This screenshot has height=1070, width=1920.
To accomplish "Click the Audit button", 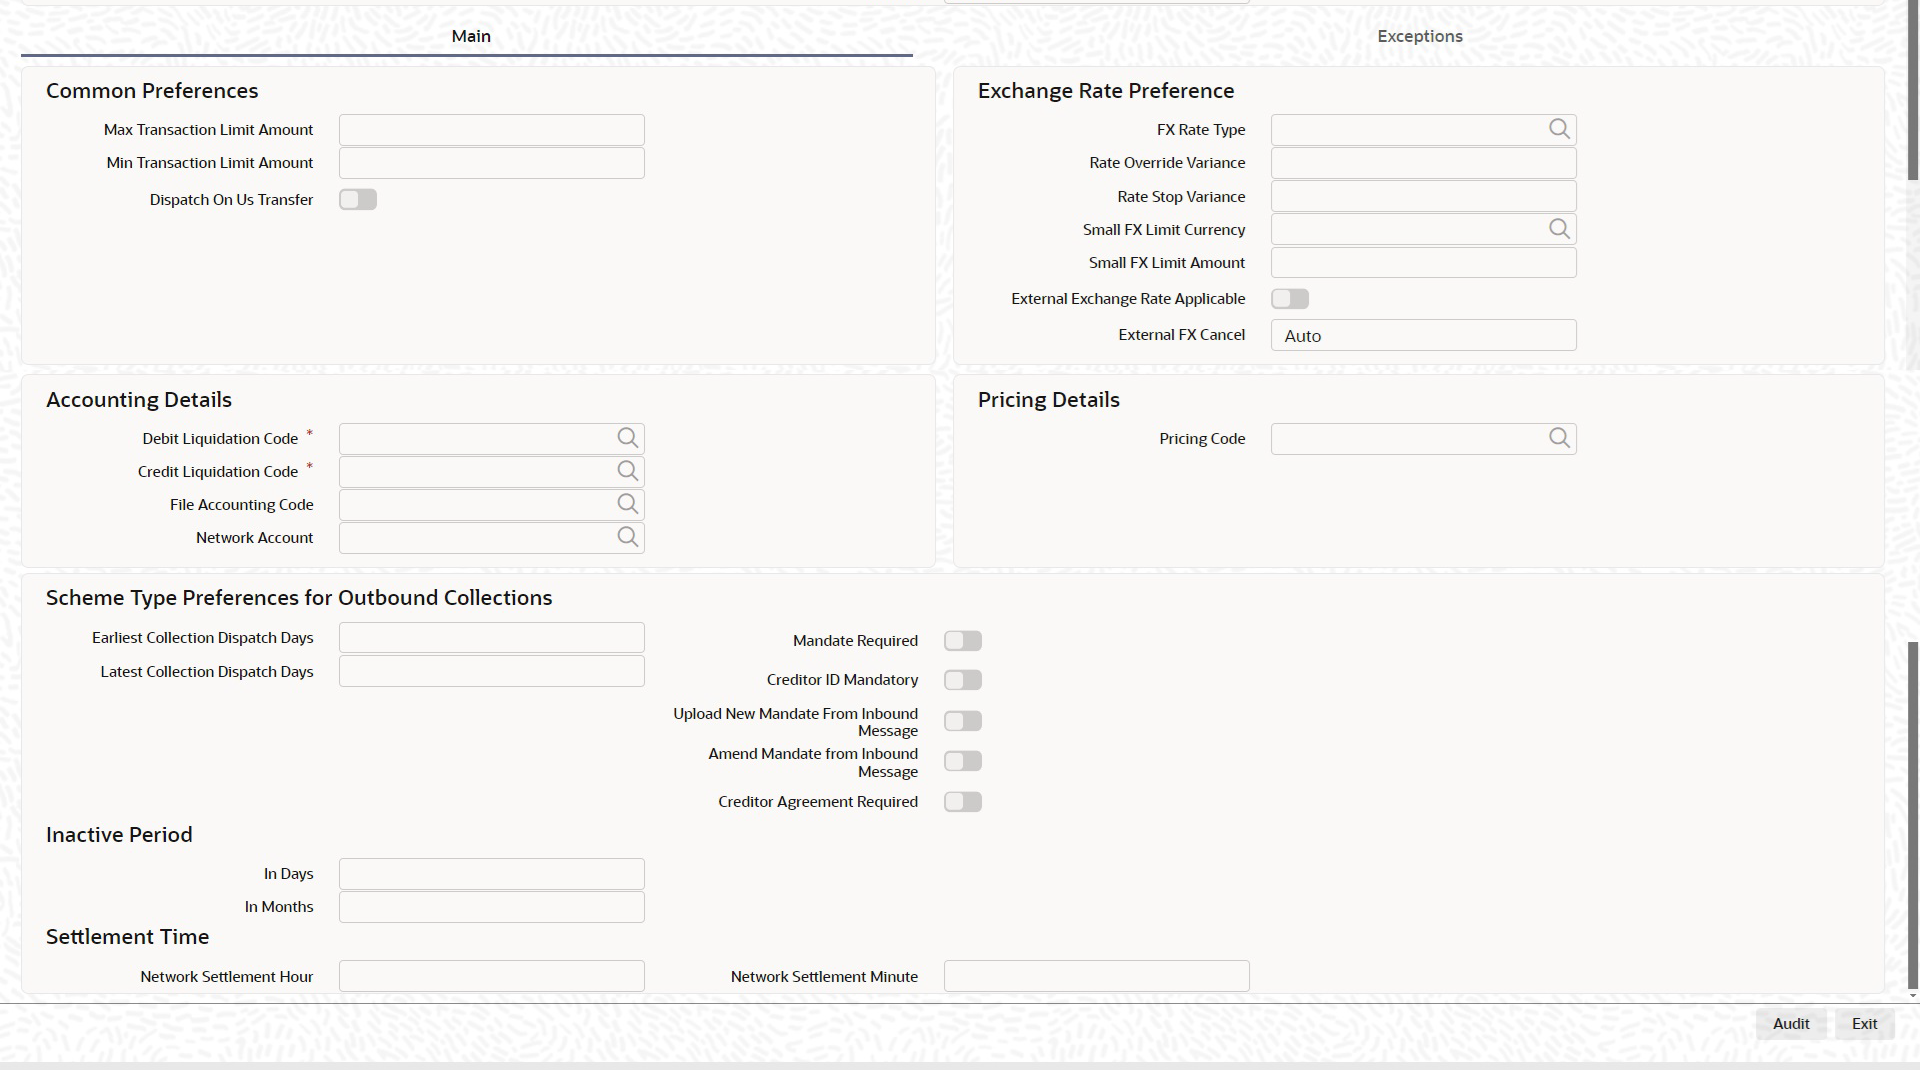I will point(1790,1024).
